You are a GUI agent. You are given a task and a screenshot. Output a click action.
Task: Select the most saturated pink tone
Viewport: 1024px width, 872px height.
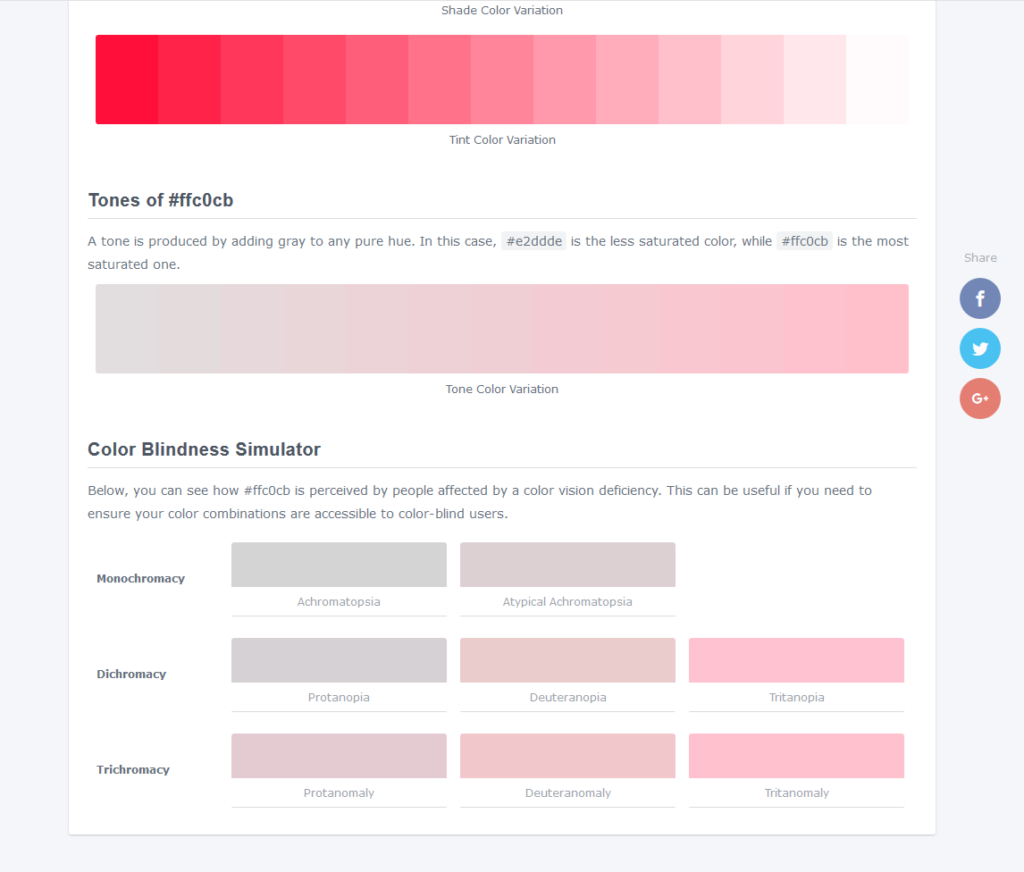click(x=877, y=329)
